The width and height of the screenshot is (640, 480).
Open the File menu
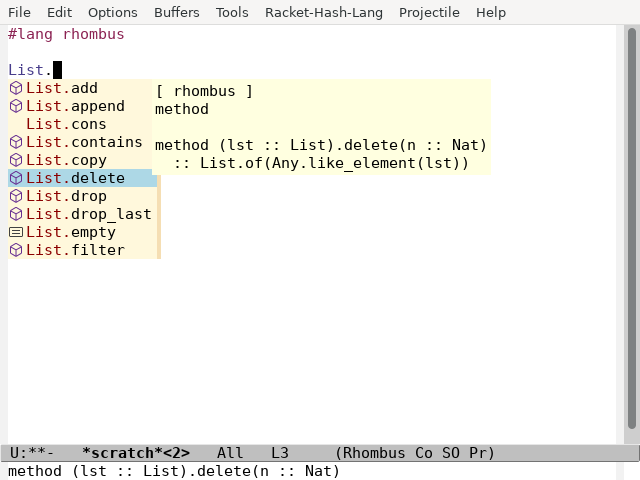pyautogui.click(x=19, y=12)
